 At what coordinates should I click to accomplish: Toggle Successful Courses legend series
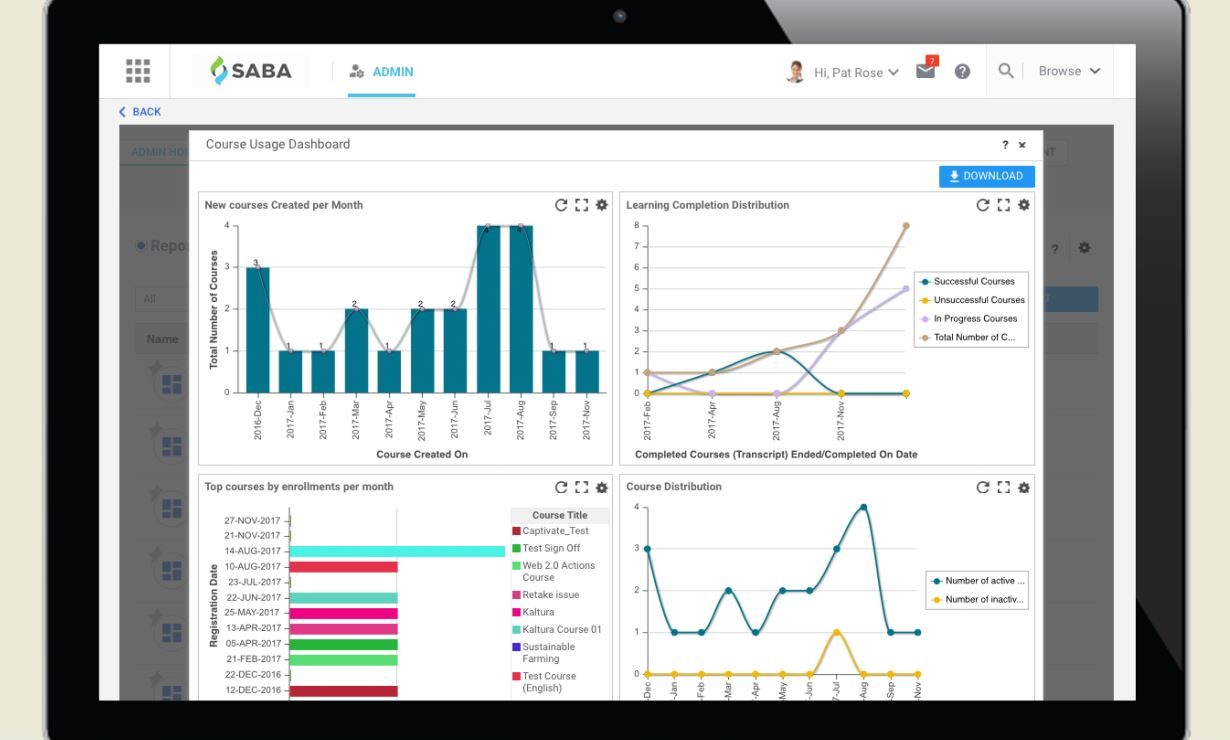tap(972, 282)
